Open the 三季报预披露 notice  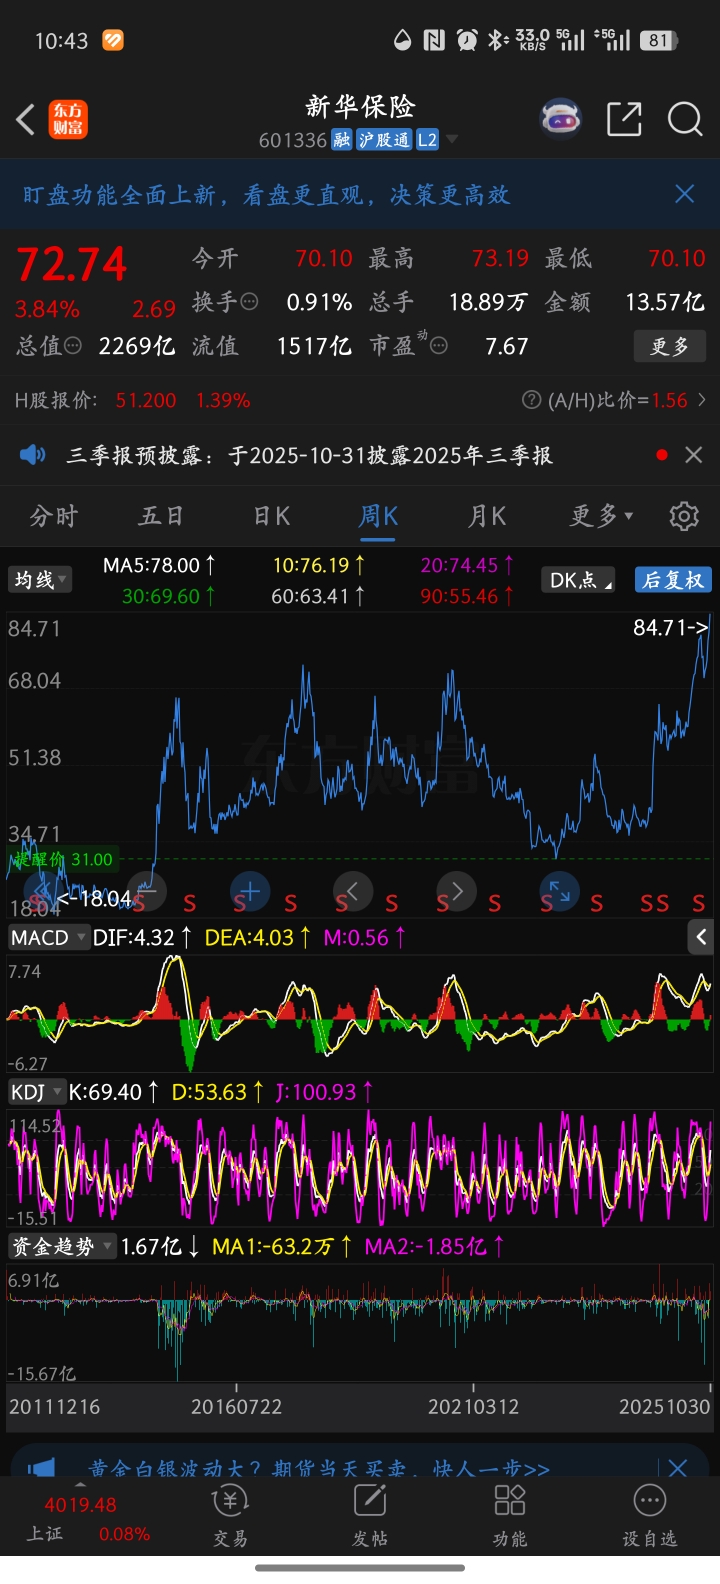coord(309,455)
